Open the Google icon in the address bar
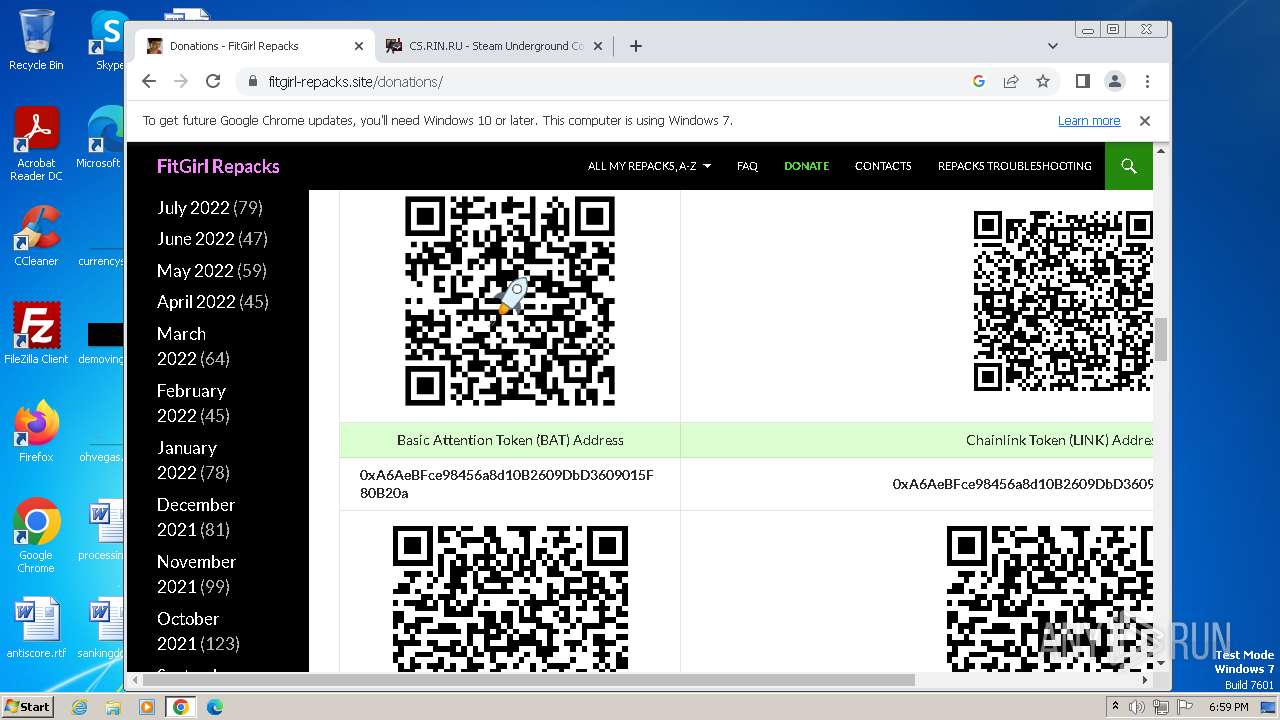The height and width of the screenshot is (720, 1280). (979, 81)
